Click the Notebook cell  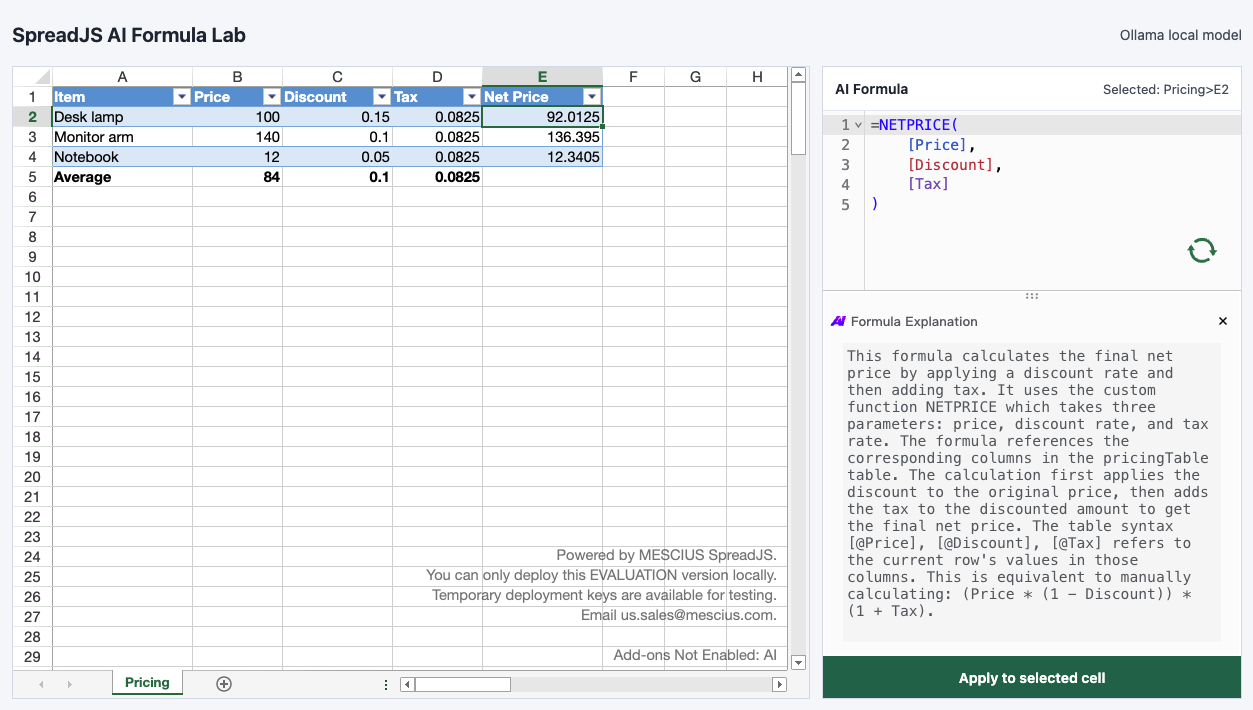122,157
